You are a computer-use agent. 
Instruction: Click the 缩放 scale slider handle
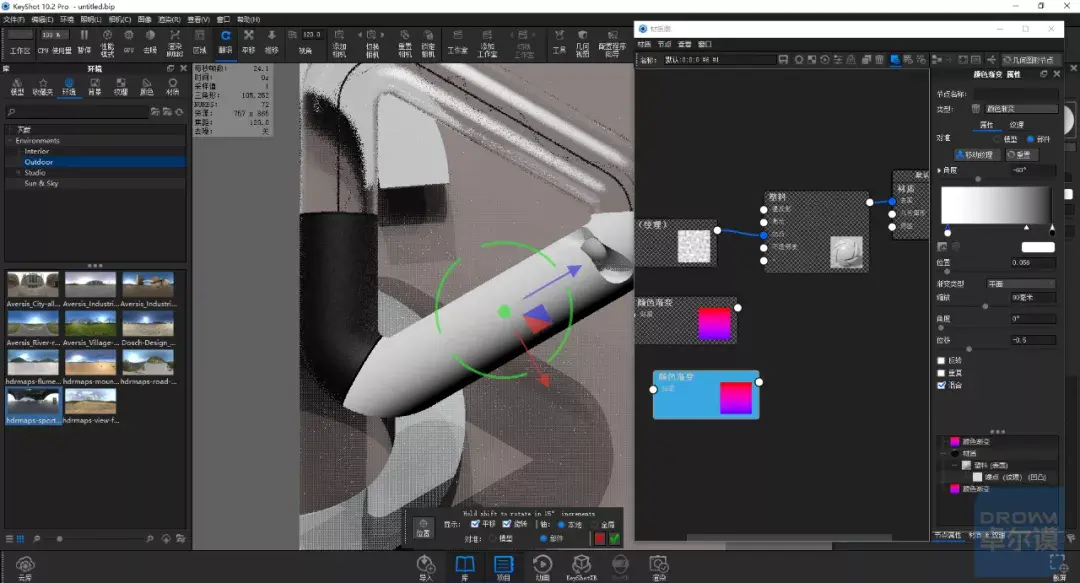985,306
